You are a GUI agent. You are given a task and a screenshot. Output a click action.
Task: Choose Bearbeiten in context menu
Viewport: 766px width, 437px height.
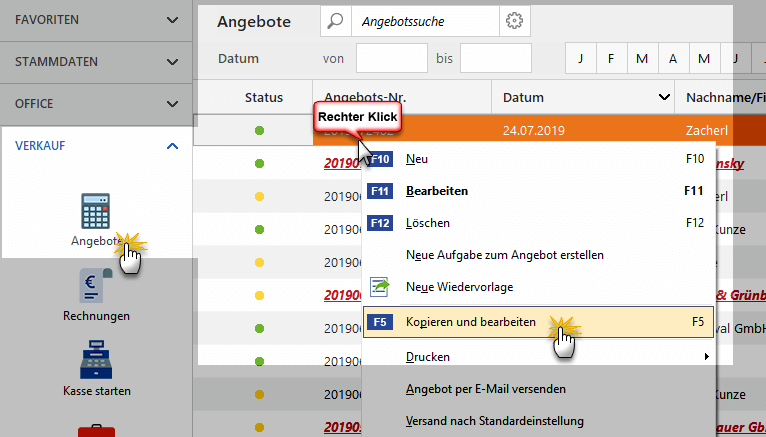(538, 191)
